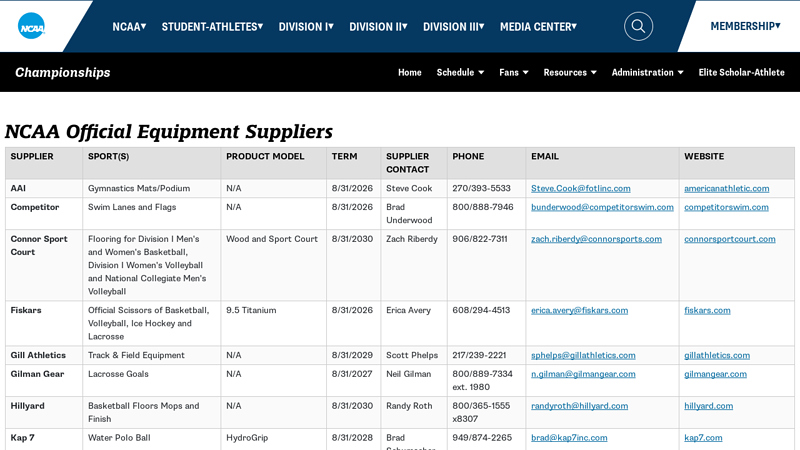Select the PRODUCT MODEL column header
The height and width of the screenshot is (450, 800).
click(x=273, y=163)
